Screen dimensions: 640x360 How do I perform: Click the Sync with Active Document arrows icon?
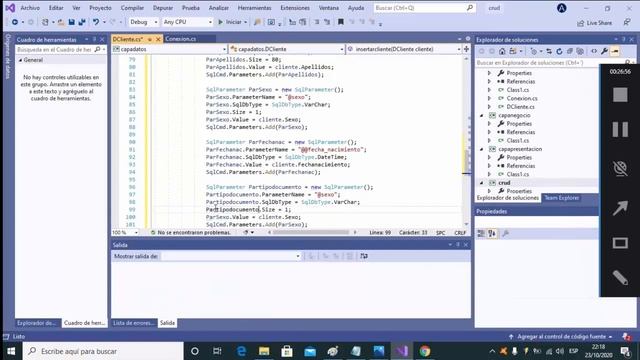[x=549, y=51]
